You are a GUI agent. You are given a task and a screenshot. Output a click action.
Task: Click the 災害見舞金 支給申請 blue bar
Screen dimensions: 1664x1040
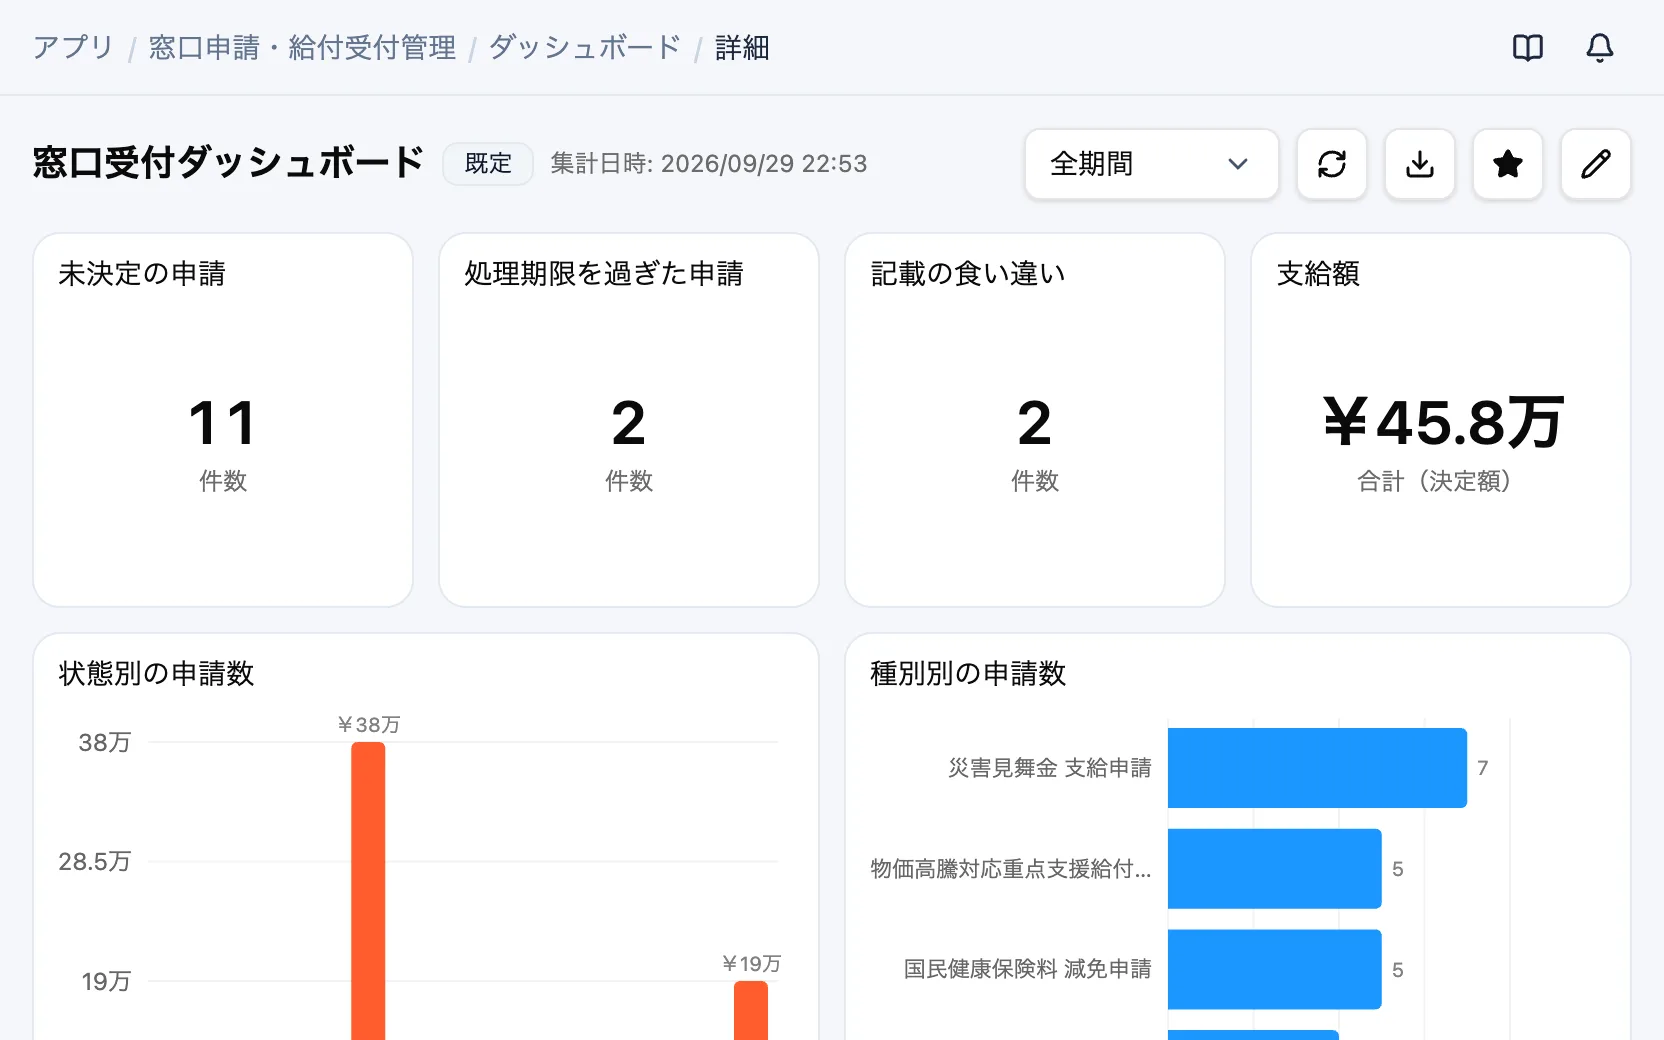pos(1317,768)
